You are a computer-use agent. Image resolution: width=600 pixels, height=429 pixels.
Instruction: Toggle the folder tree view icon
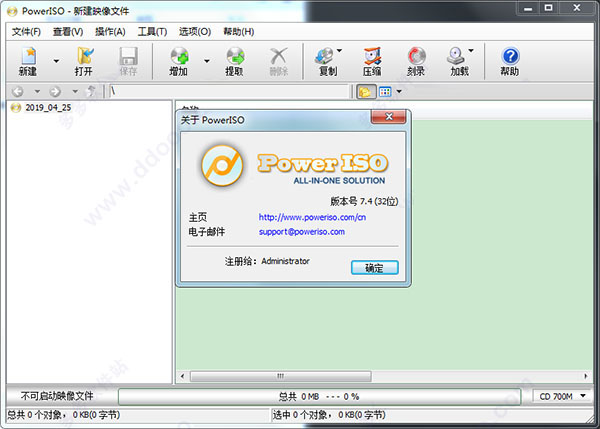pyautogui.click(x=366, y=91)
